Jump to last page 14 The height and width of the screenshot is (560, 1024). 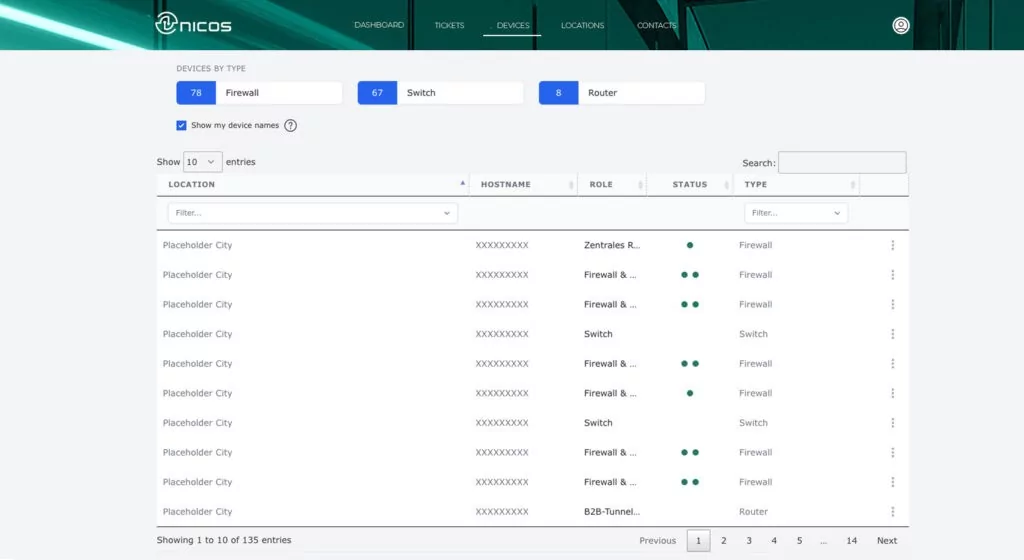coord(852,540)
